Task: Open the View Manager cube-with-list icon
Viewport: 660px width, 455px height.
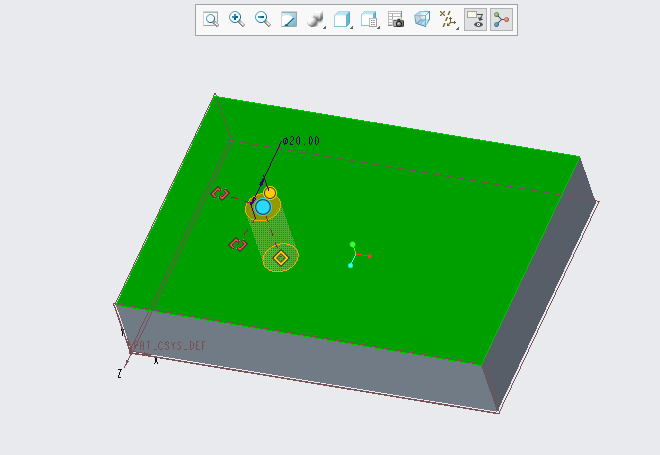Action: tap(369, 19)
